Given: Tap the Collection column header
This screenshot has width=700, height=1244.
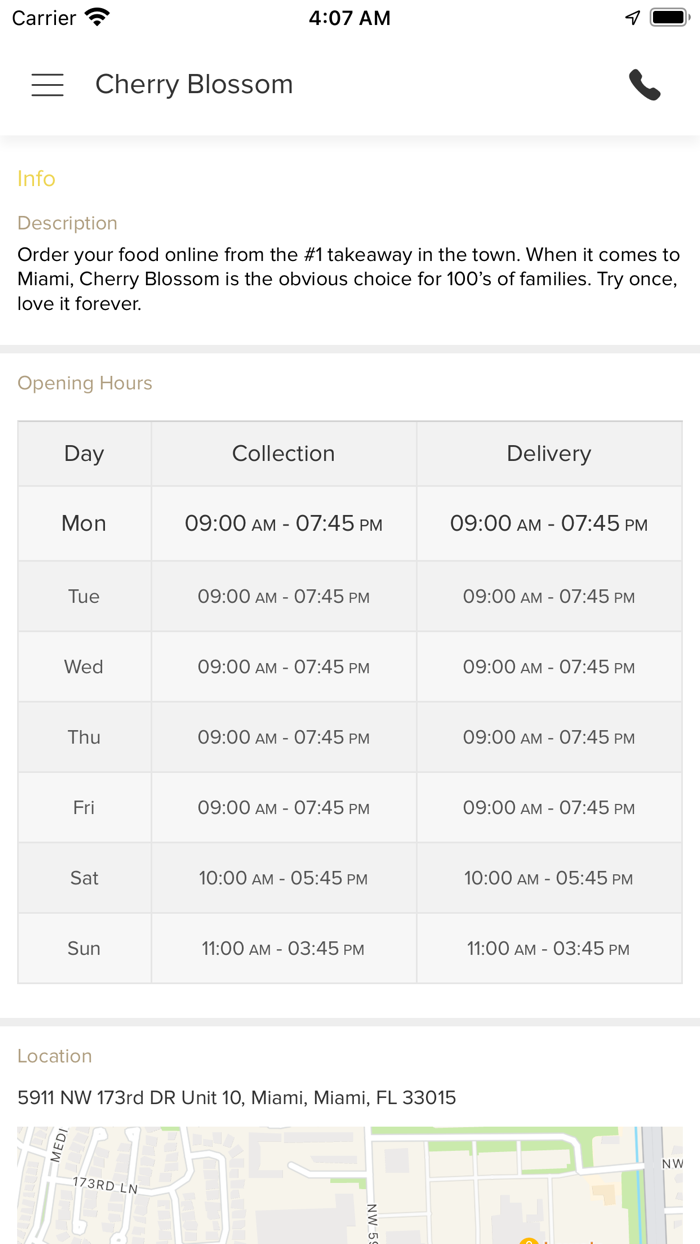Looking at the screenshot, I should tap(283, 454).
